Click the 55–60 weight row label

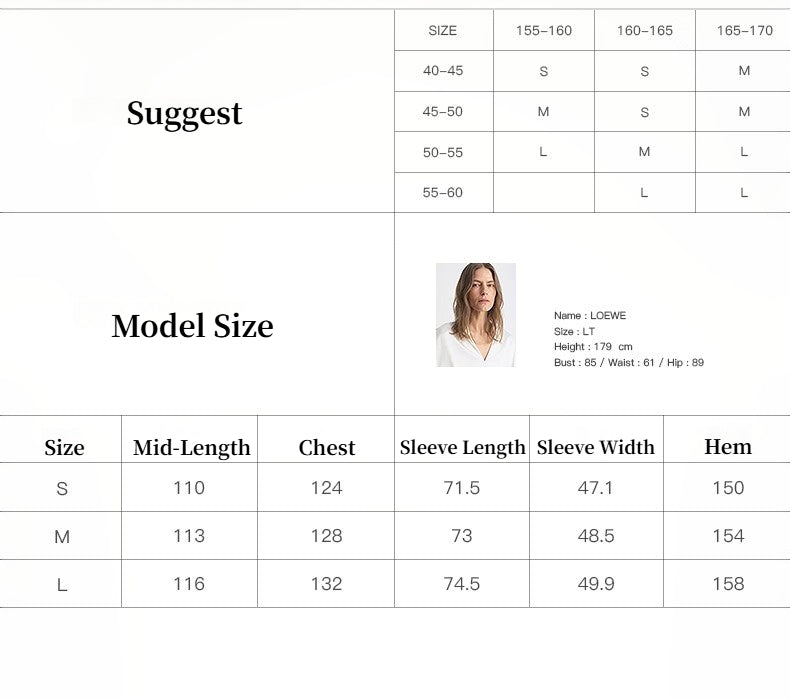coord(443,192)
